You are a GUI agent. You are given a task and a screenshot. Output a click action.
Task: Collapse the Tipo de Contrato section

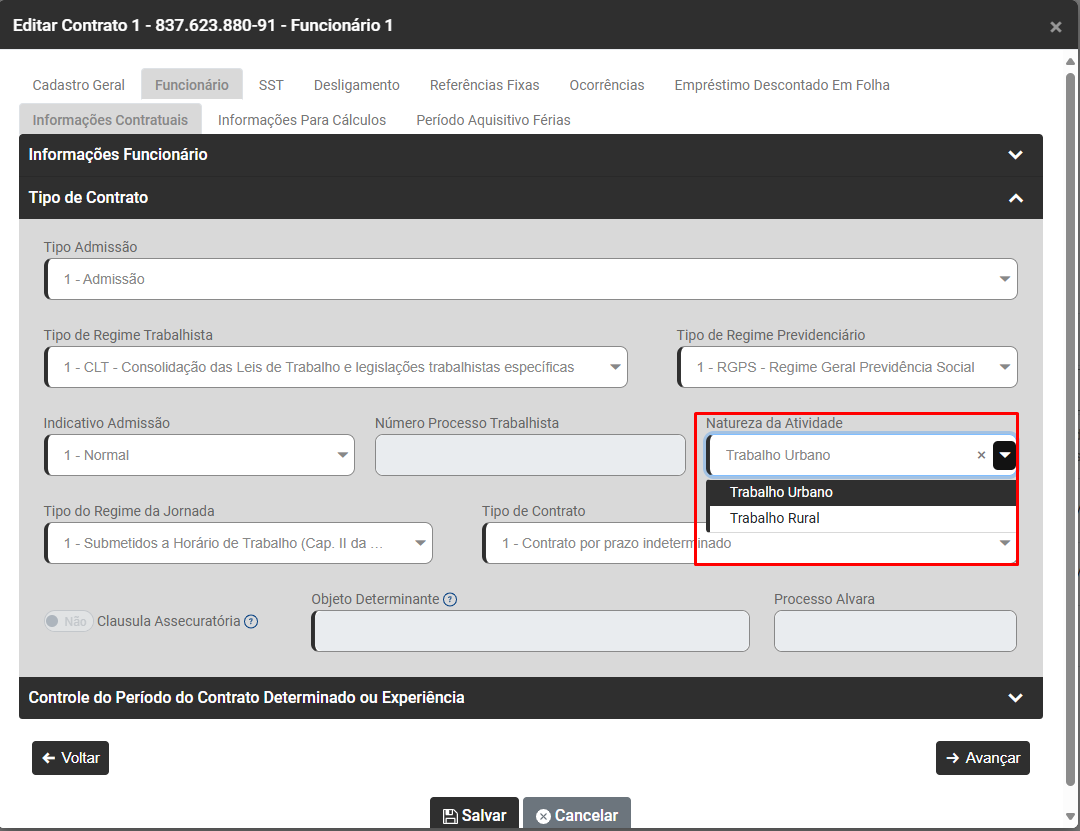1015,198
